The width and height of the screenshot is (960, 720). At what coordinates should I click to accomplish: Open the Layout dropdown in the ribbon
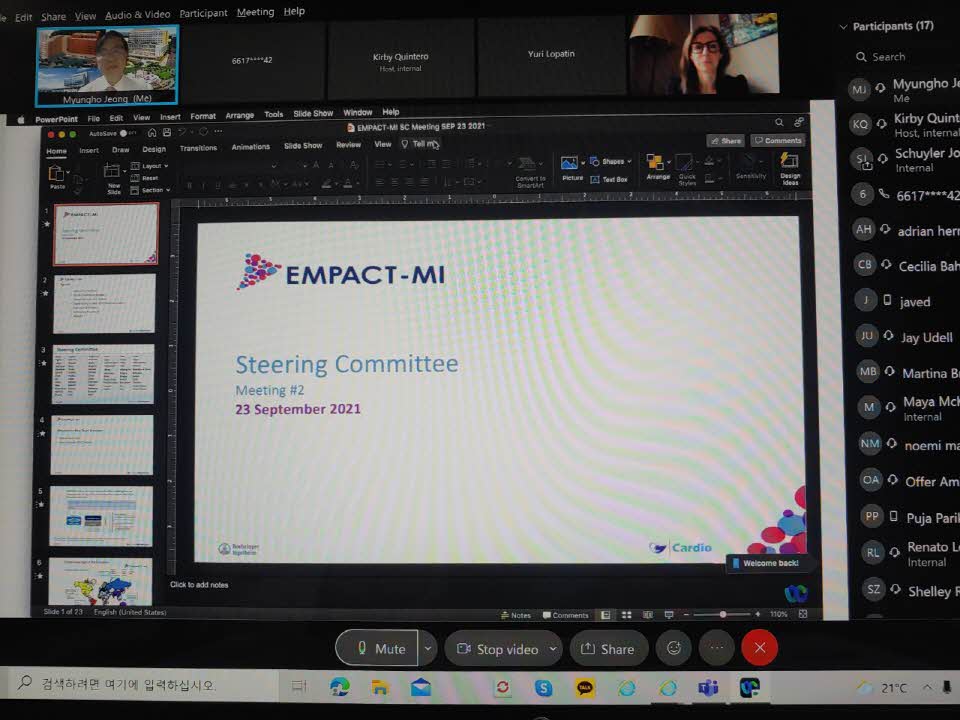click(x=151, y=166)
